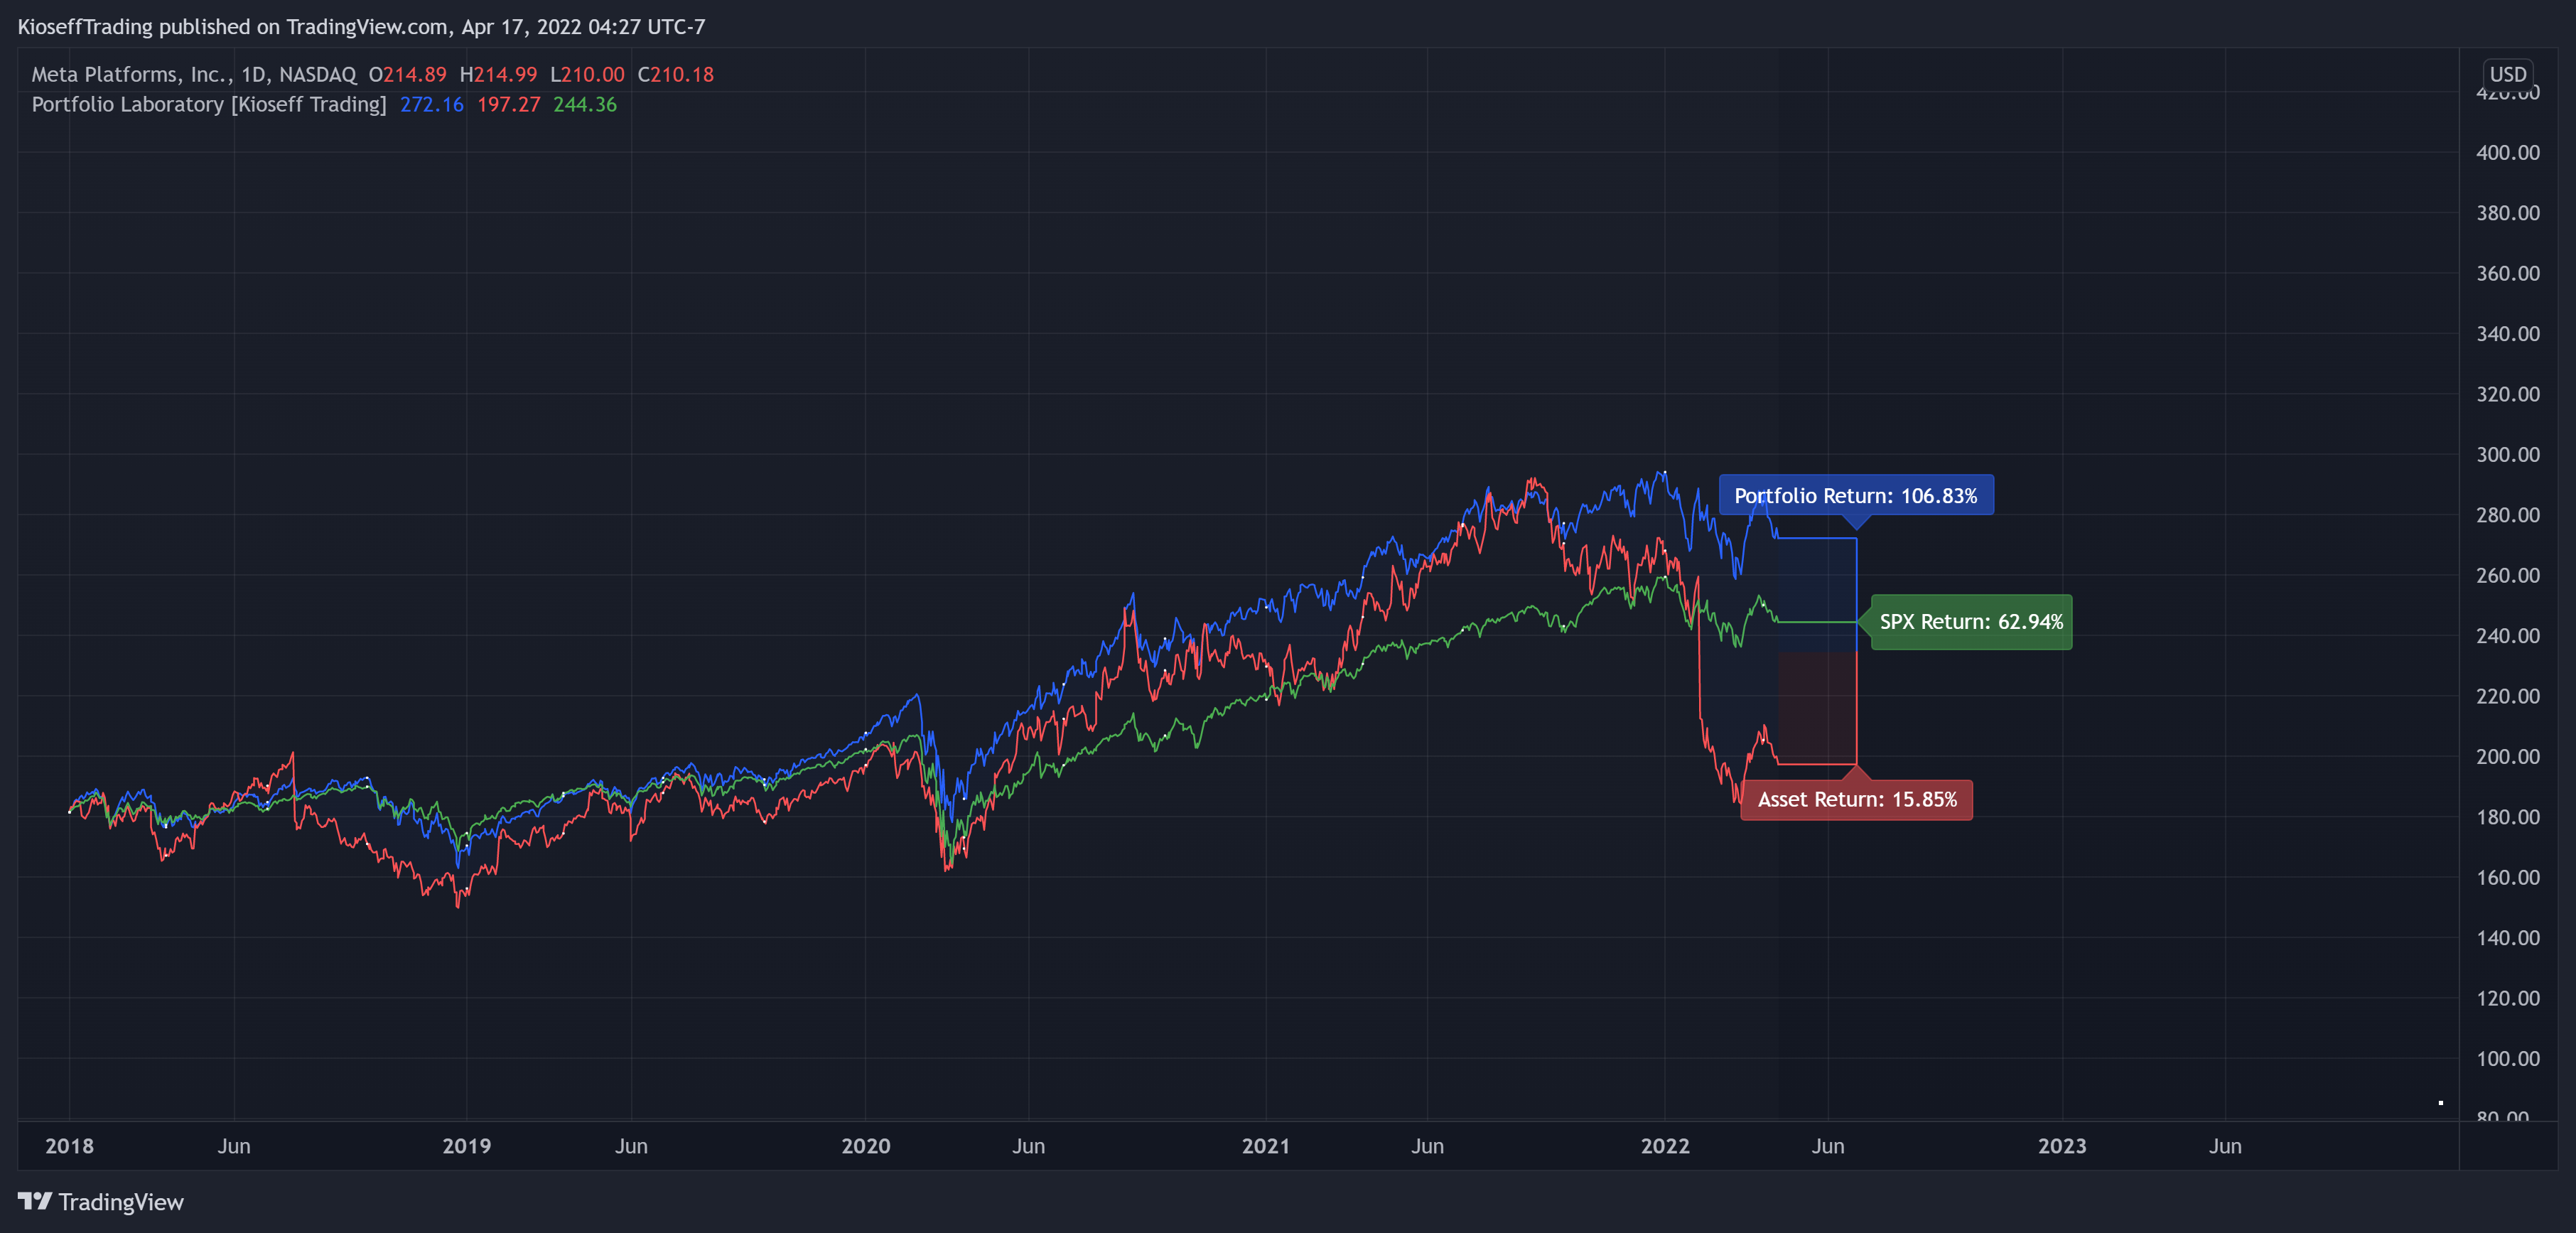Click the TradingView logo icon
2576x1233 pixels.
click(x=35, y=1201)
